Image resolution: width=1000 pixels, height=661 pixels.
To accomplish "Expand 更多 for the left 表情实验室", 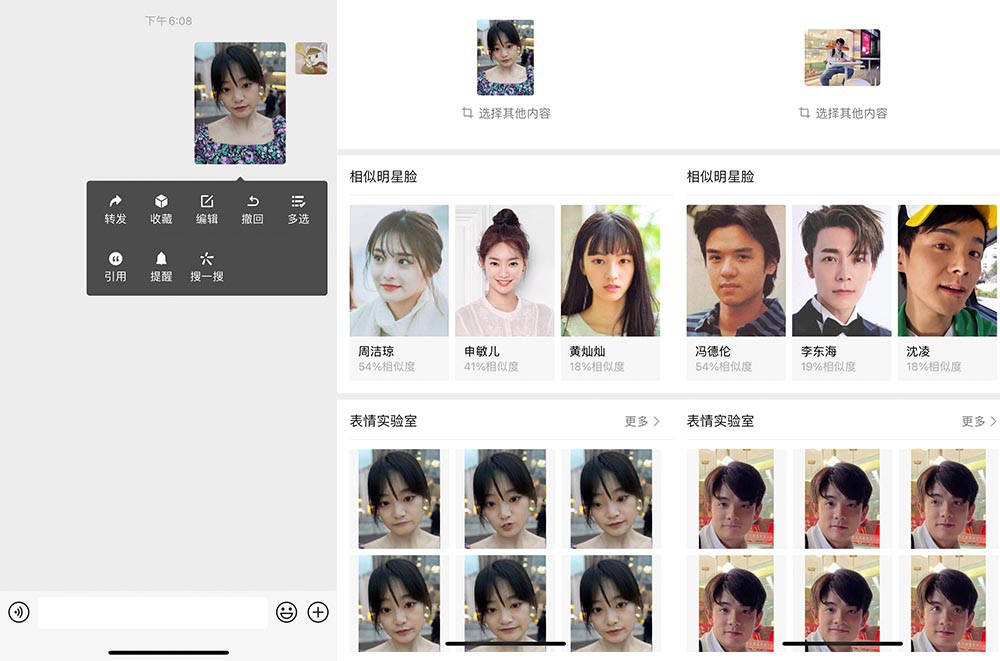I will 644,421.
